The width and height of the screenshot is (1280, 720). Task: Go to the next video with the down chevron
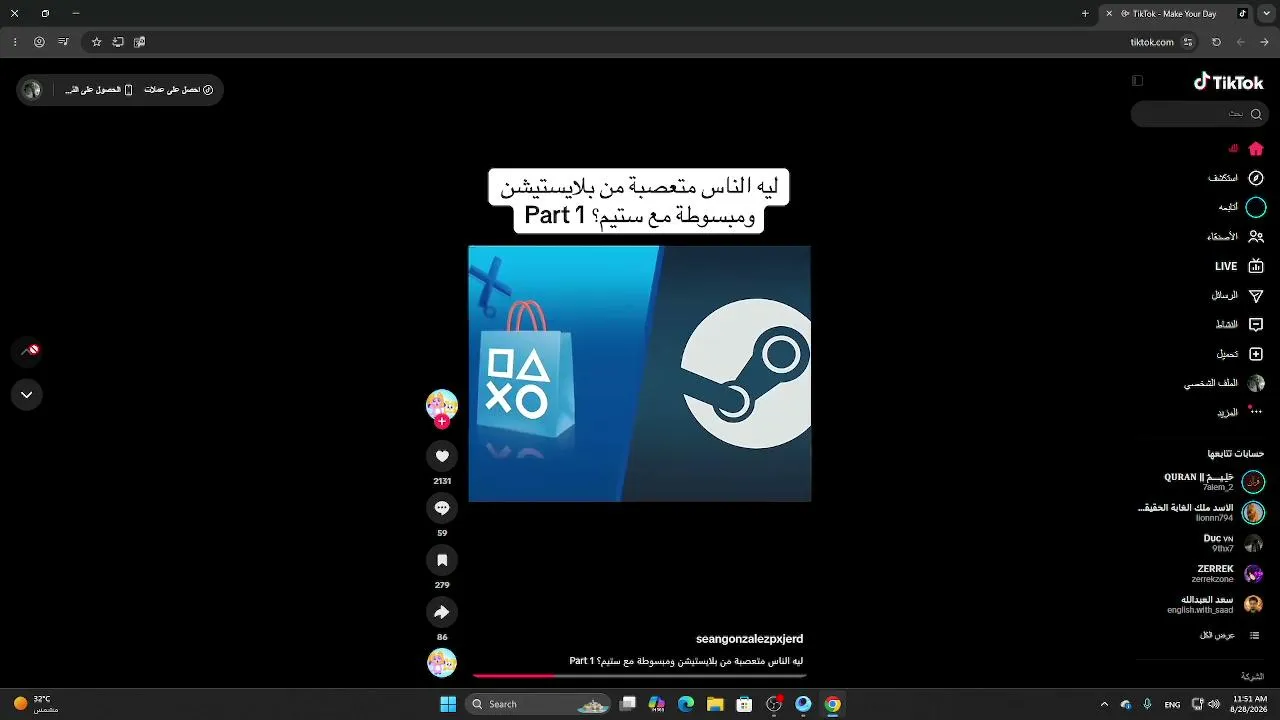coord(27,395)
